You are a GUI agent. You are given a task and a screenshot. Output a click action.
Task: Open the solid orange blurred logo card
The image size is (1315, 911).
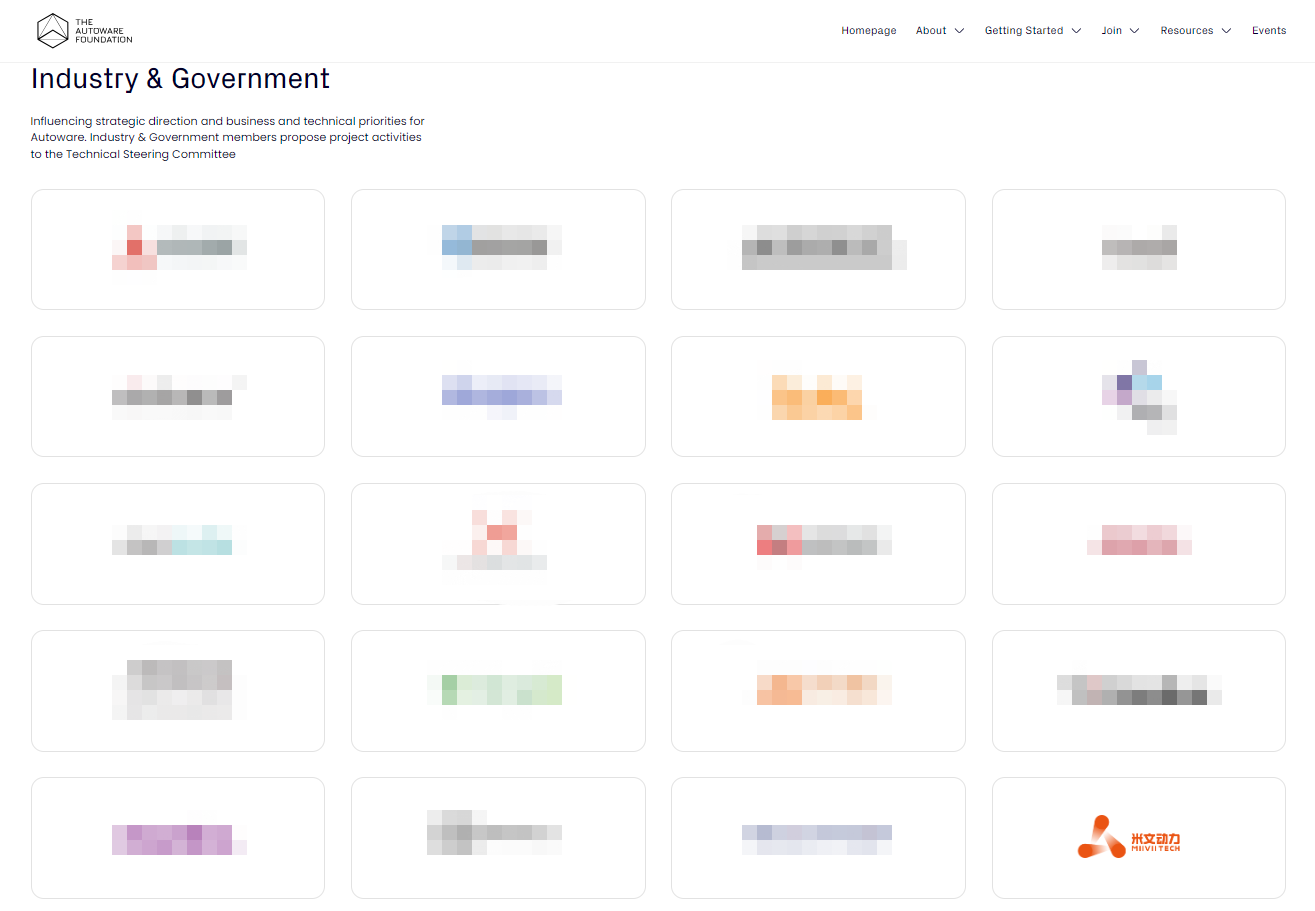pos(818,397)
